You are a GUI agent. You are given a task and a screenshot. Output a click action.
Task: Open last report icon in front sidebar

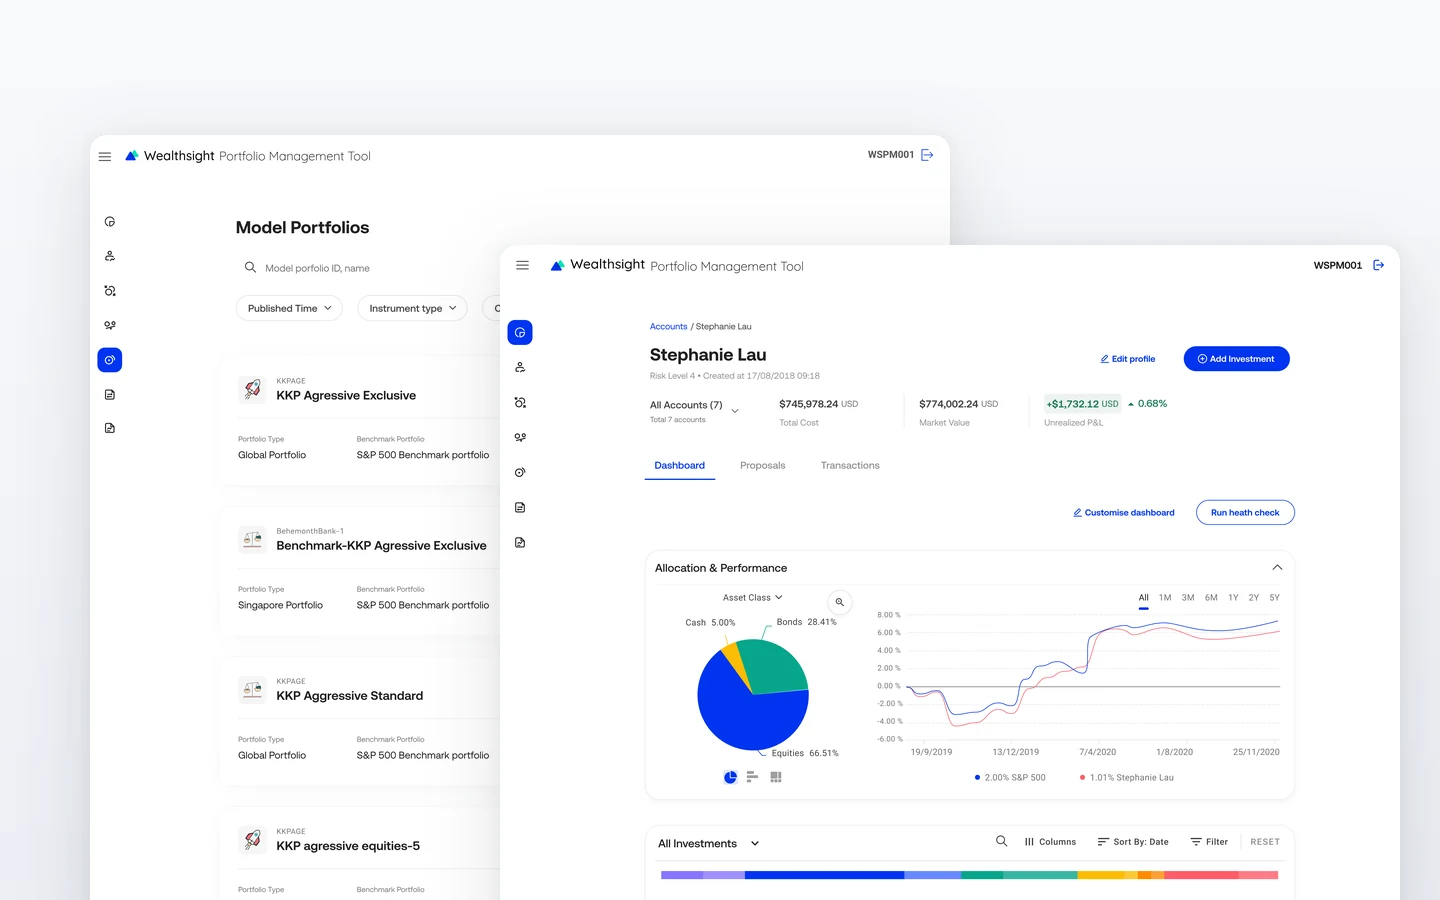(x=520, y=542)
